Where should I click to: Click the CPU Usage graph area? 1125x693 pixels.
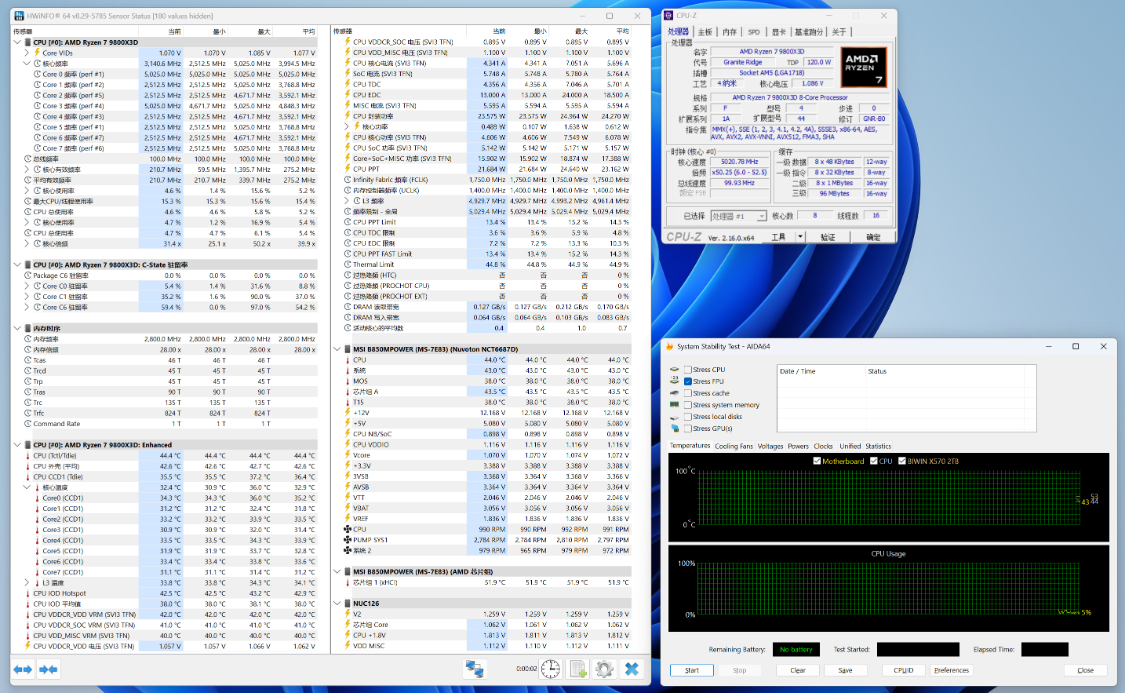pyautogui.click(x=888, y=590)
